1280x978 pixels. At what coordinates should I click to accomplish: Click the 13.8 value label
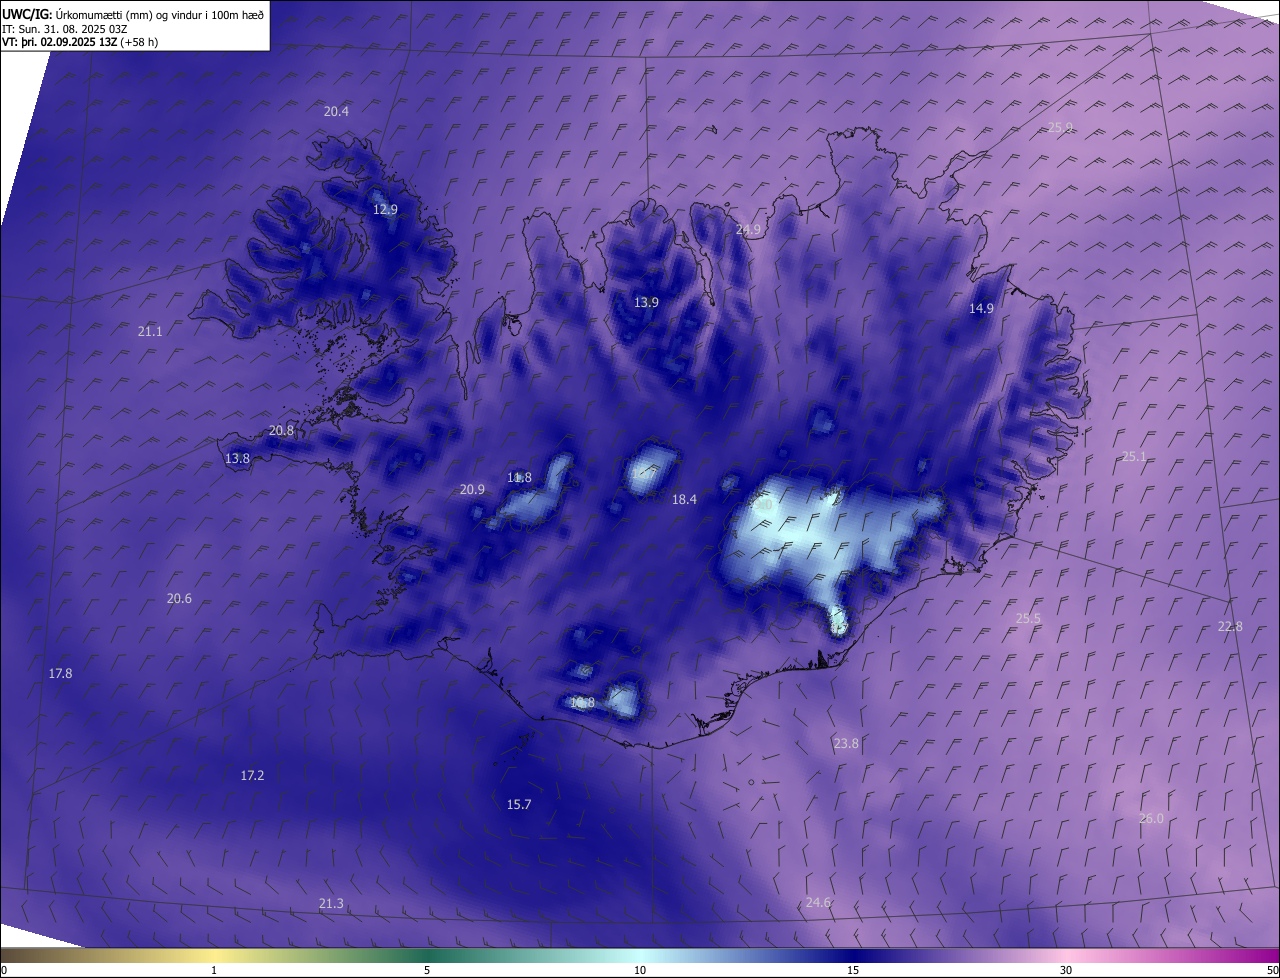(x=237, y=459)
